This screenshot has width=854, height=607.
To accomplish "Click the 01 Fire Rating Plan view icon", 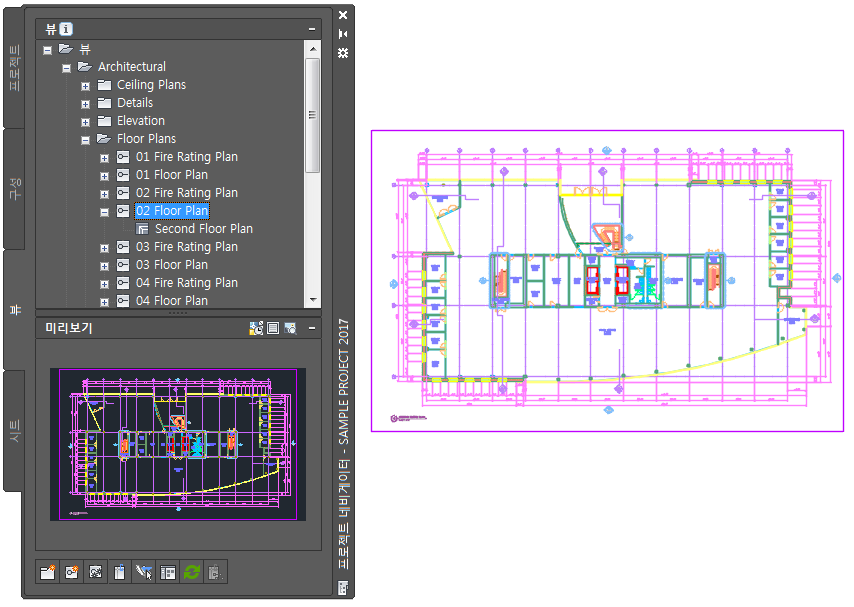I will coord(123,157).
